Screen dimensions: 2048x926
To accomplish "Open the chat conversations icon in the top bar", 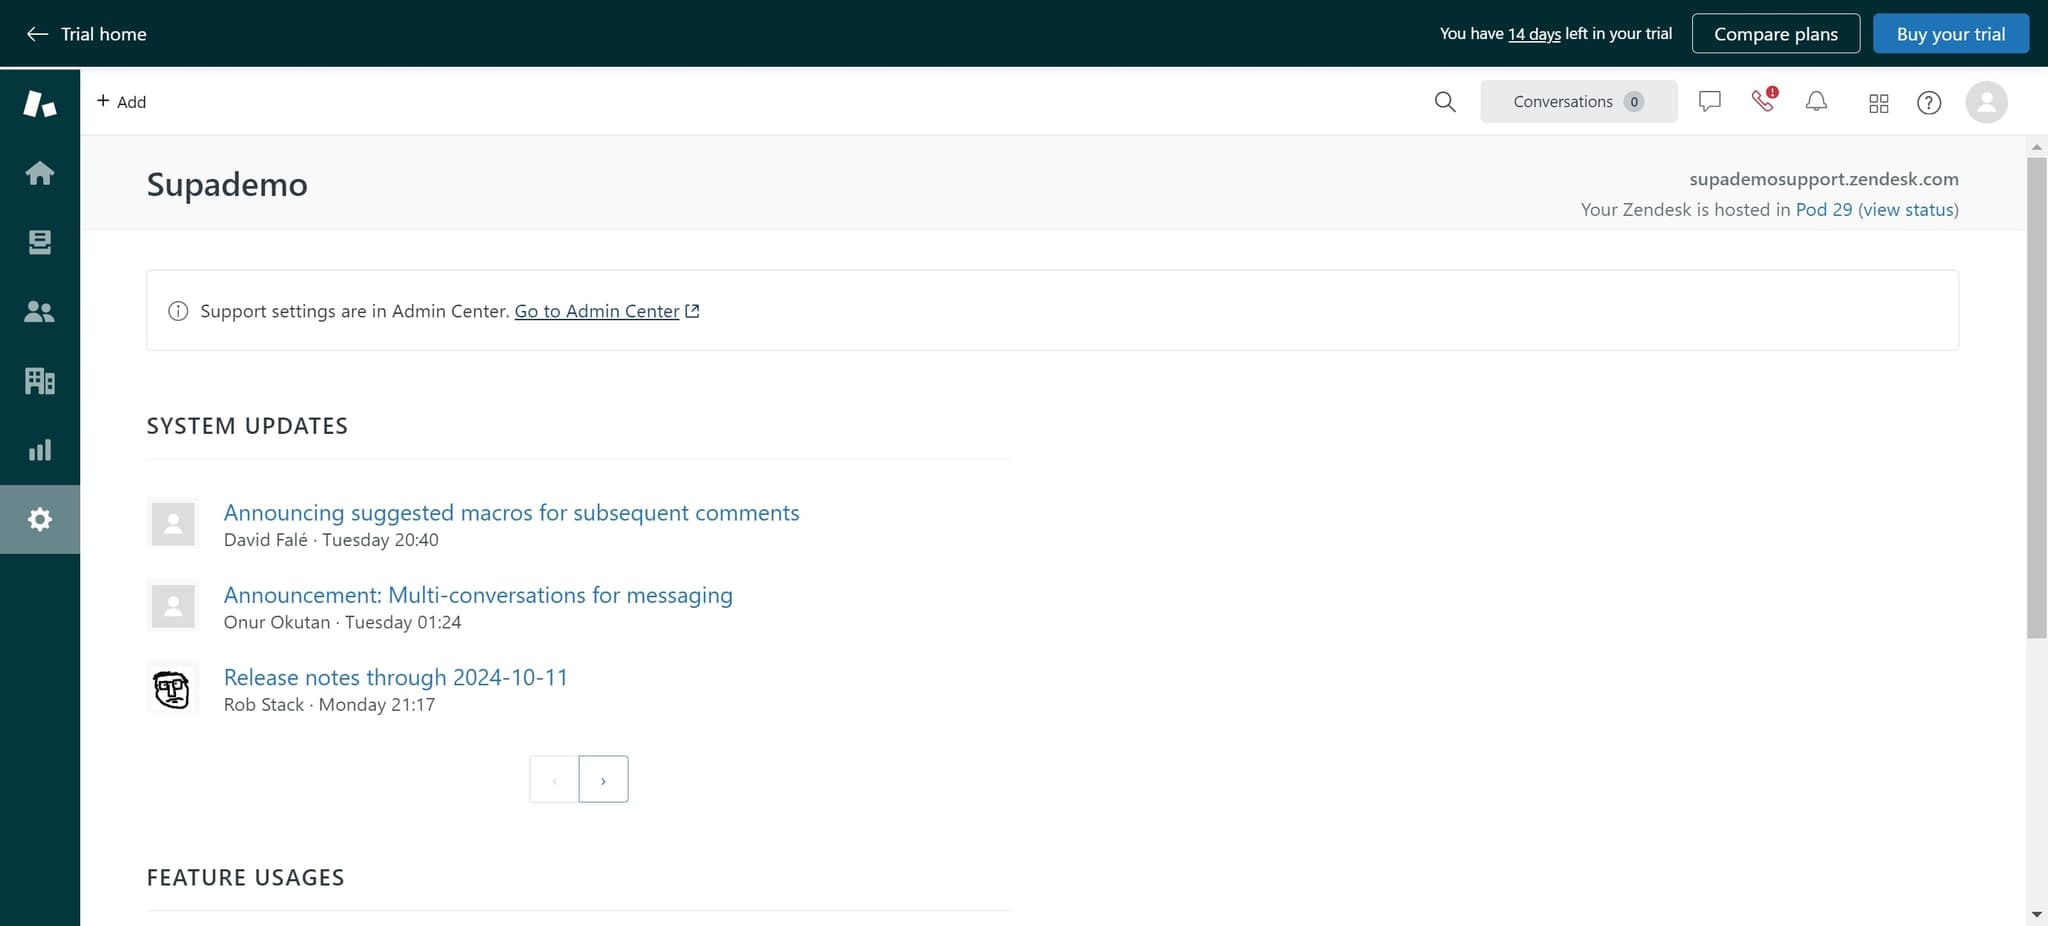I will click(1709, 101).
